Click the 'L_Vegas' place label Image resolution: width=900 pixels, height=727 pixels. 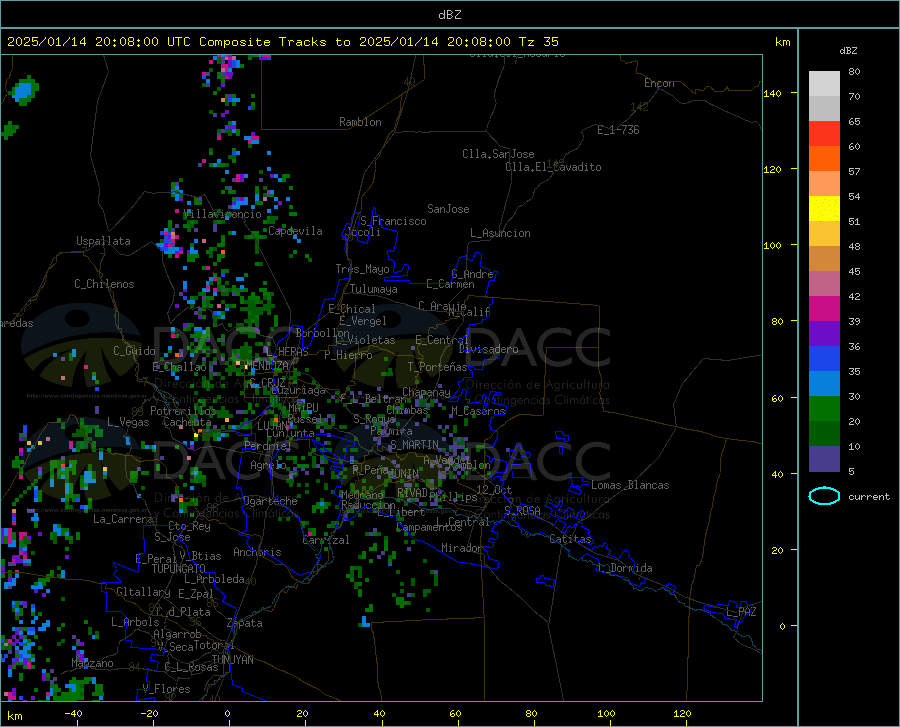click(129, 422)
